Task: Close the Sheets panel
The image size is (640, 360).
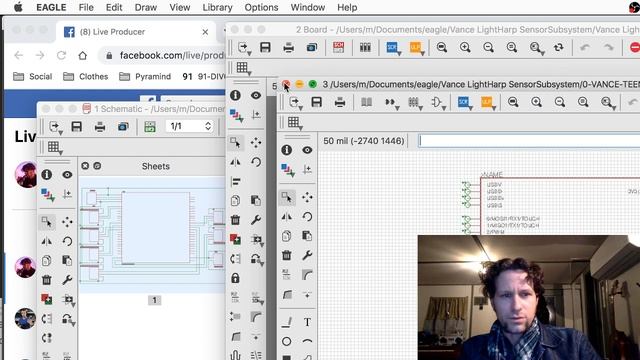Action: [85, 166]
